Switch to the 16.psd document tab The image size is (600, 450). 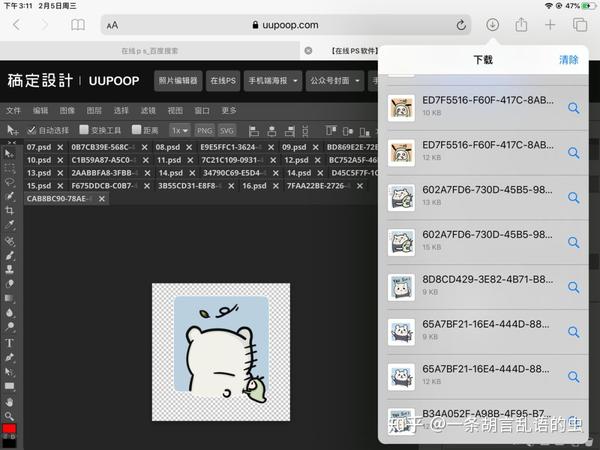254,186
